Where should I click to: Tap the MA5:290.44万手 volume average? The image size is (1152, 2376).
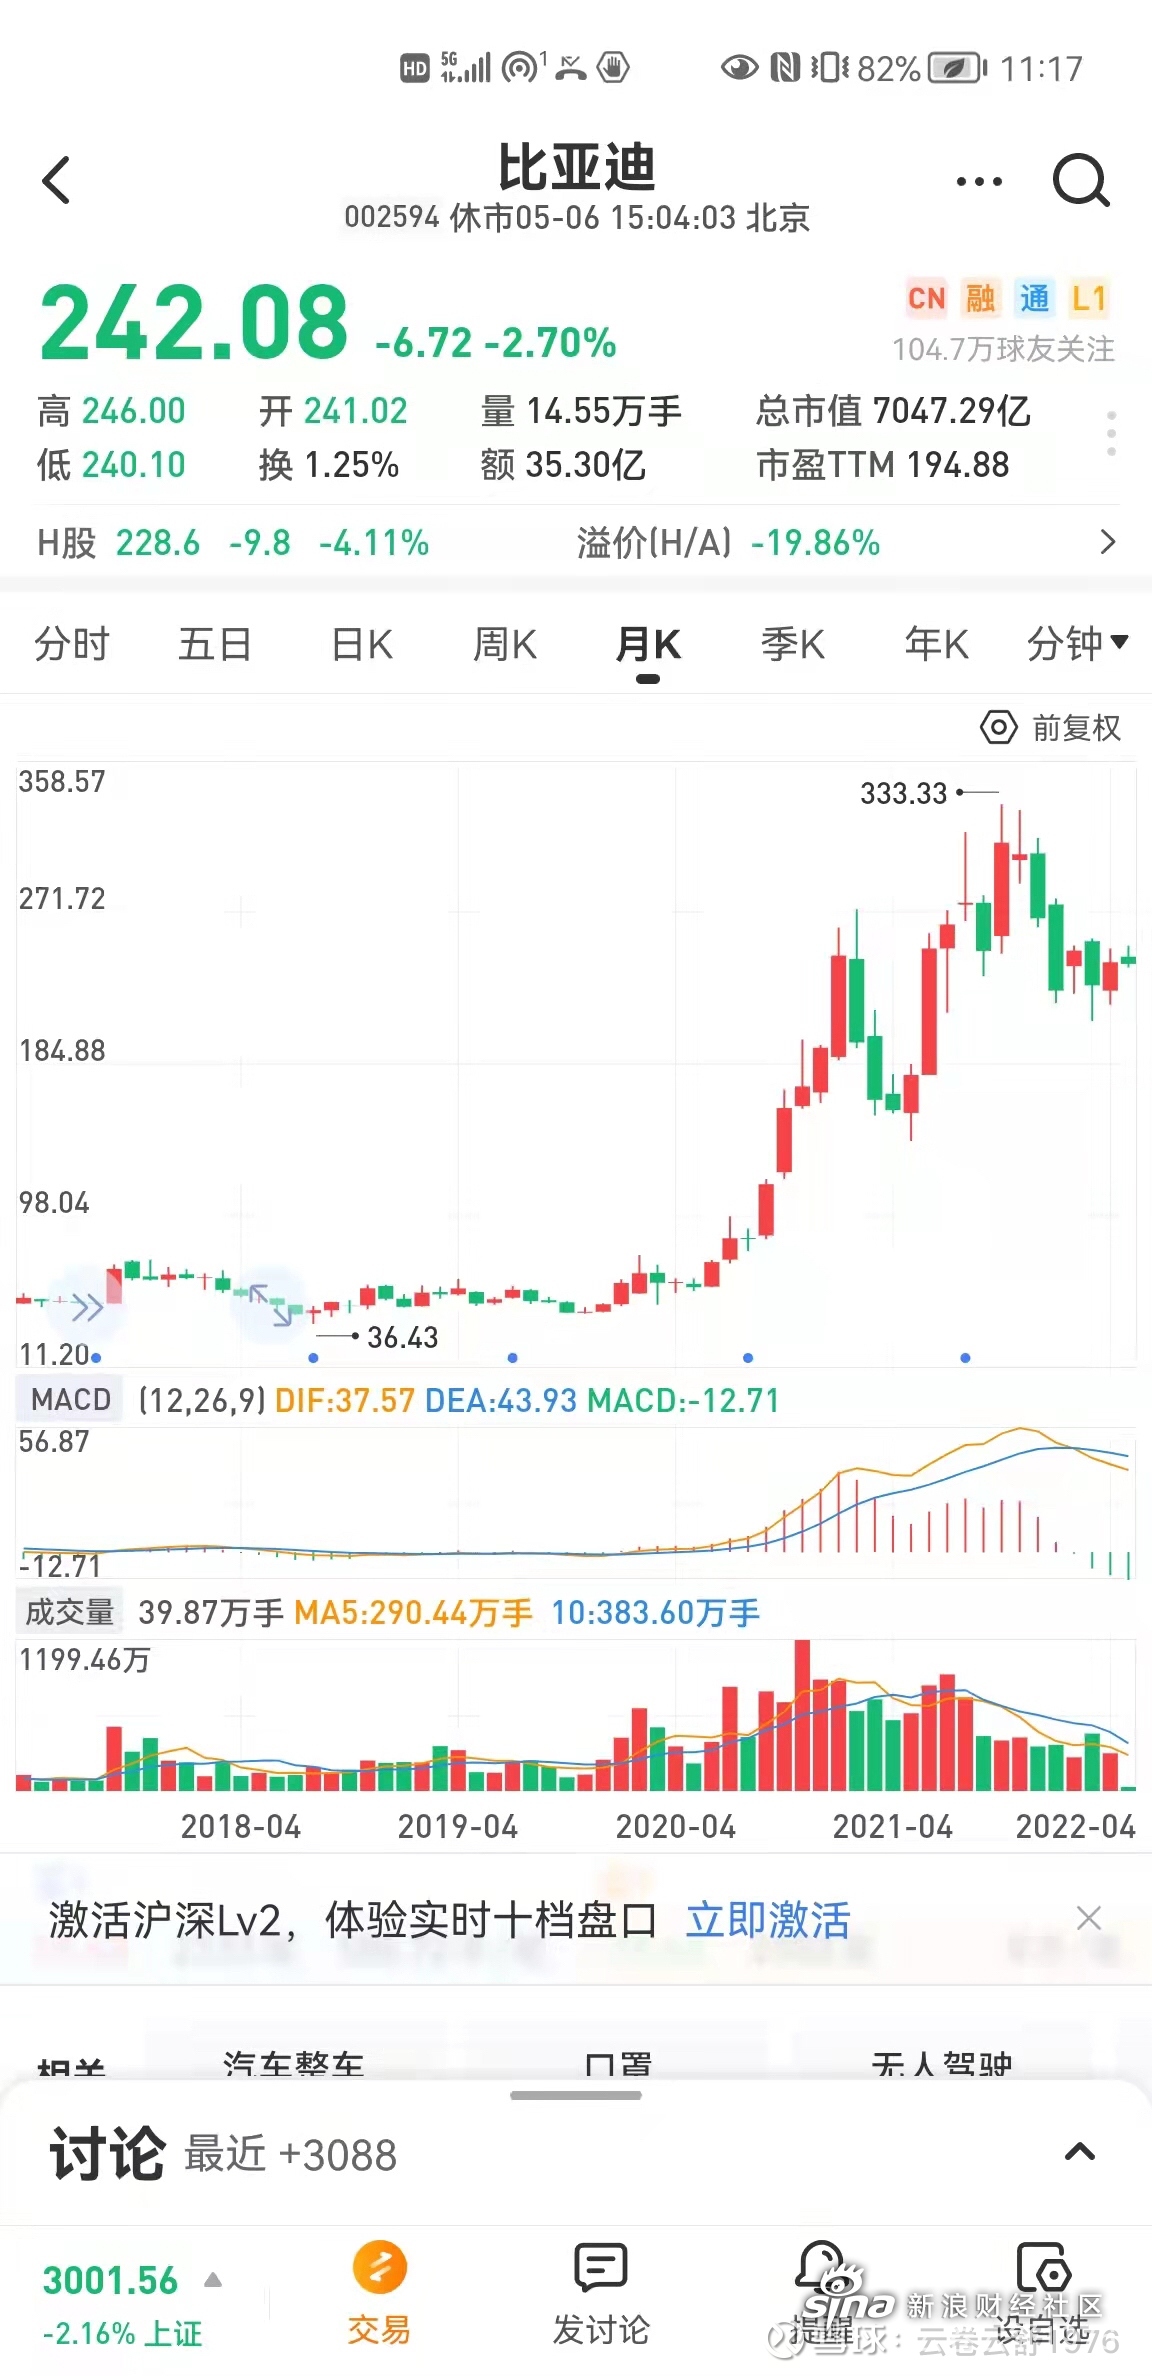[x=413, y=1612]
